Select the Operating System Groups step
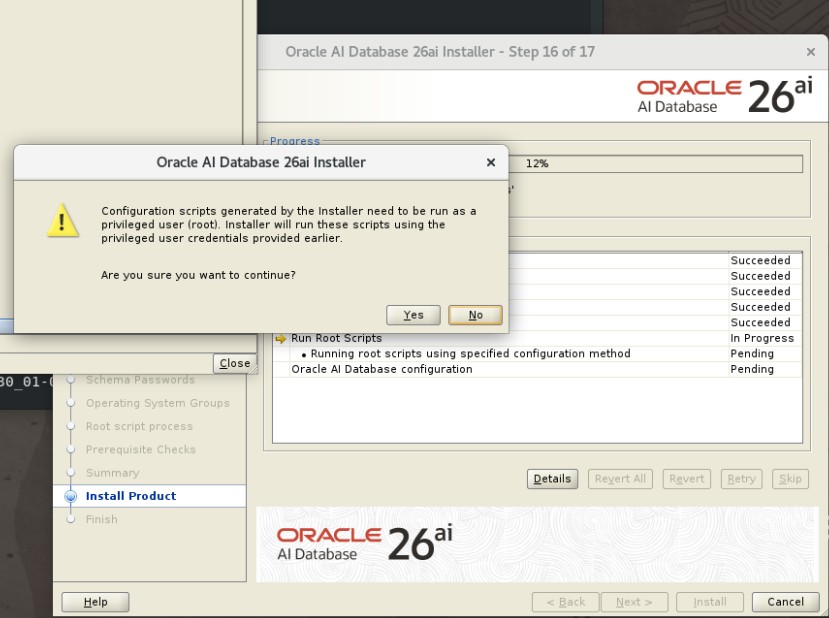Image resolution: width=829 pixels, height=618 pixels. (158, 403)
